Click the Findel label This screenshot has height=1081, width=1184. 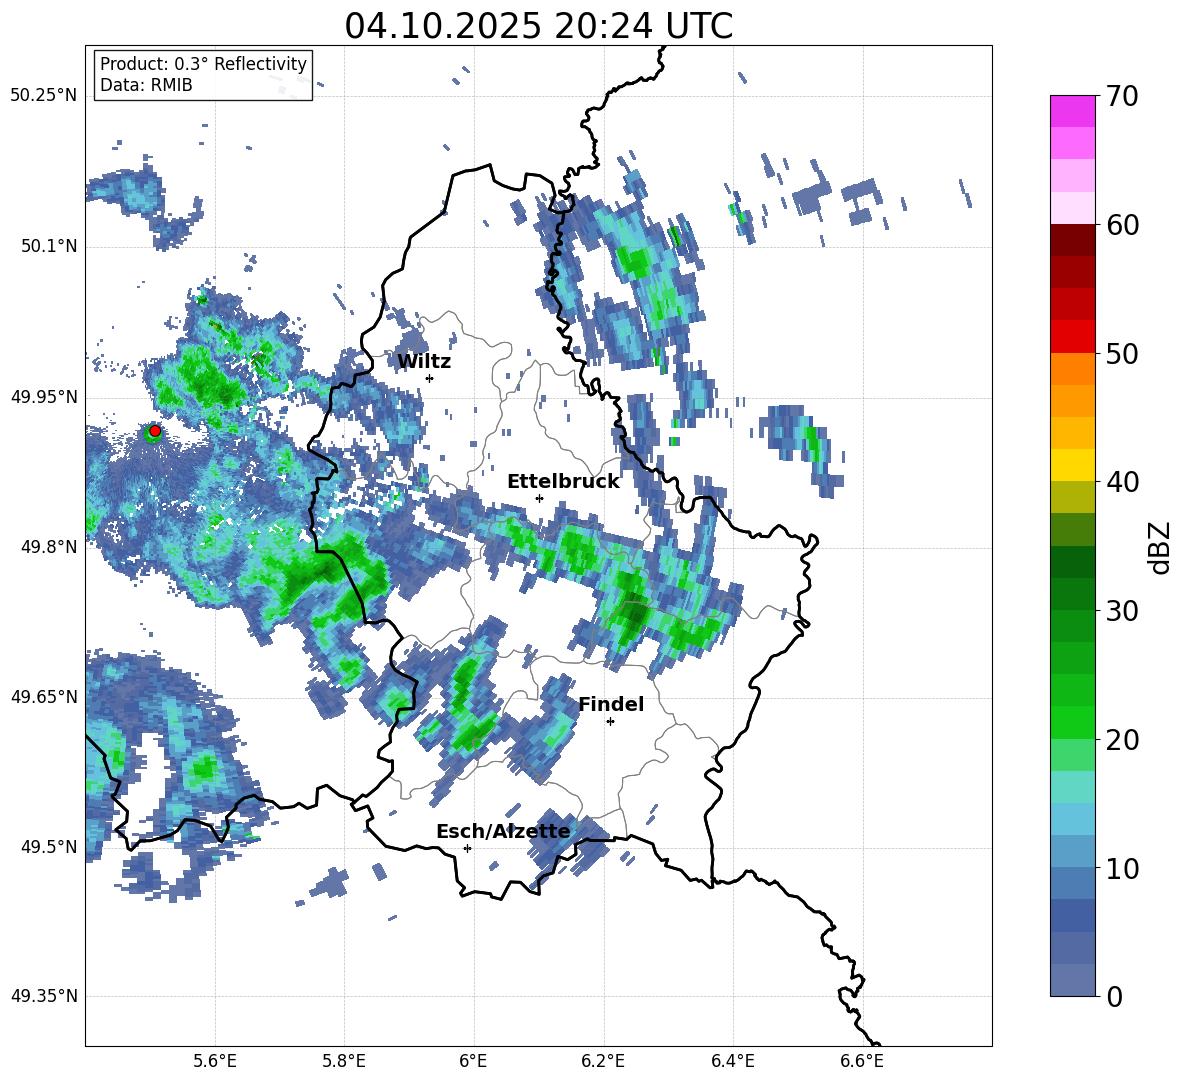[611, 704]
